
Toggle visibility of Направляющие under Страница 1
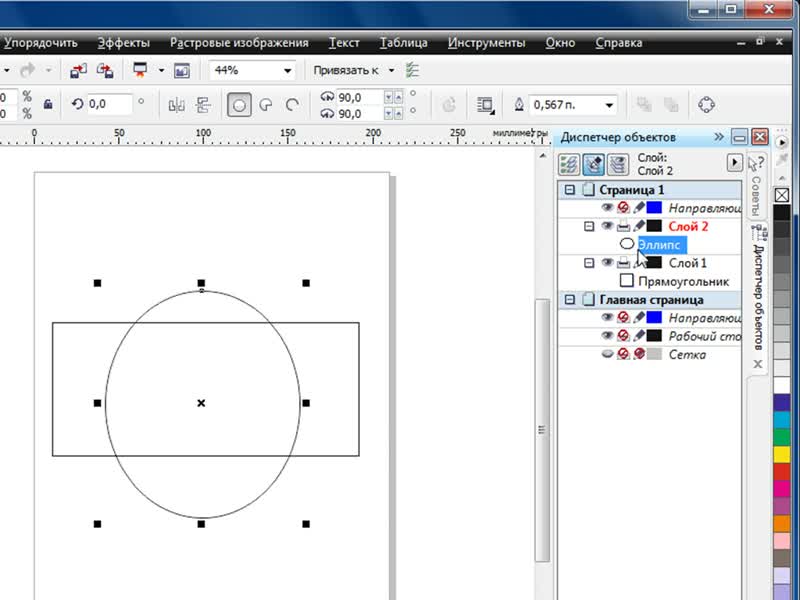tap(607, 207)
